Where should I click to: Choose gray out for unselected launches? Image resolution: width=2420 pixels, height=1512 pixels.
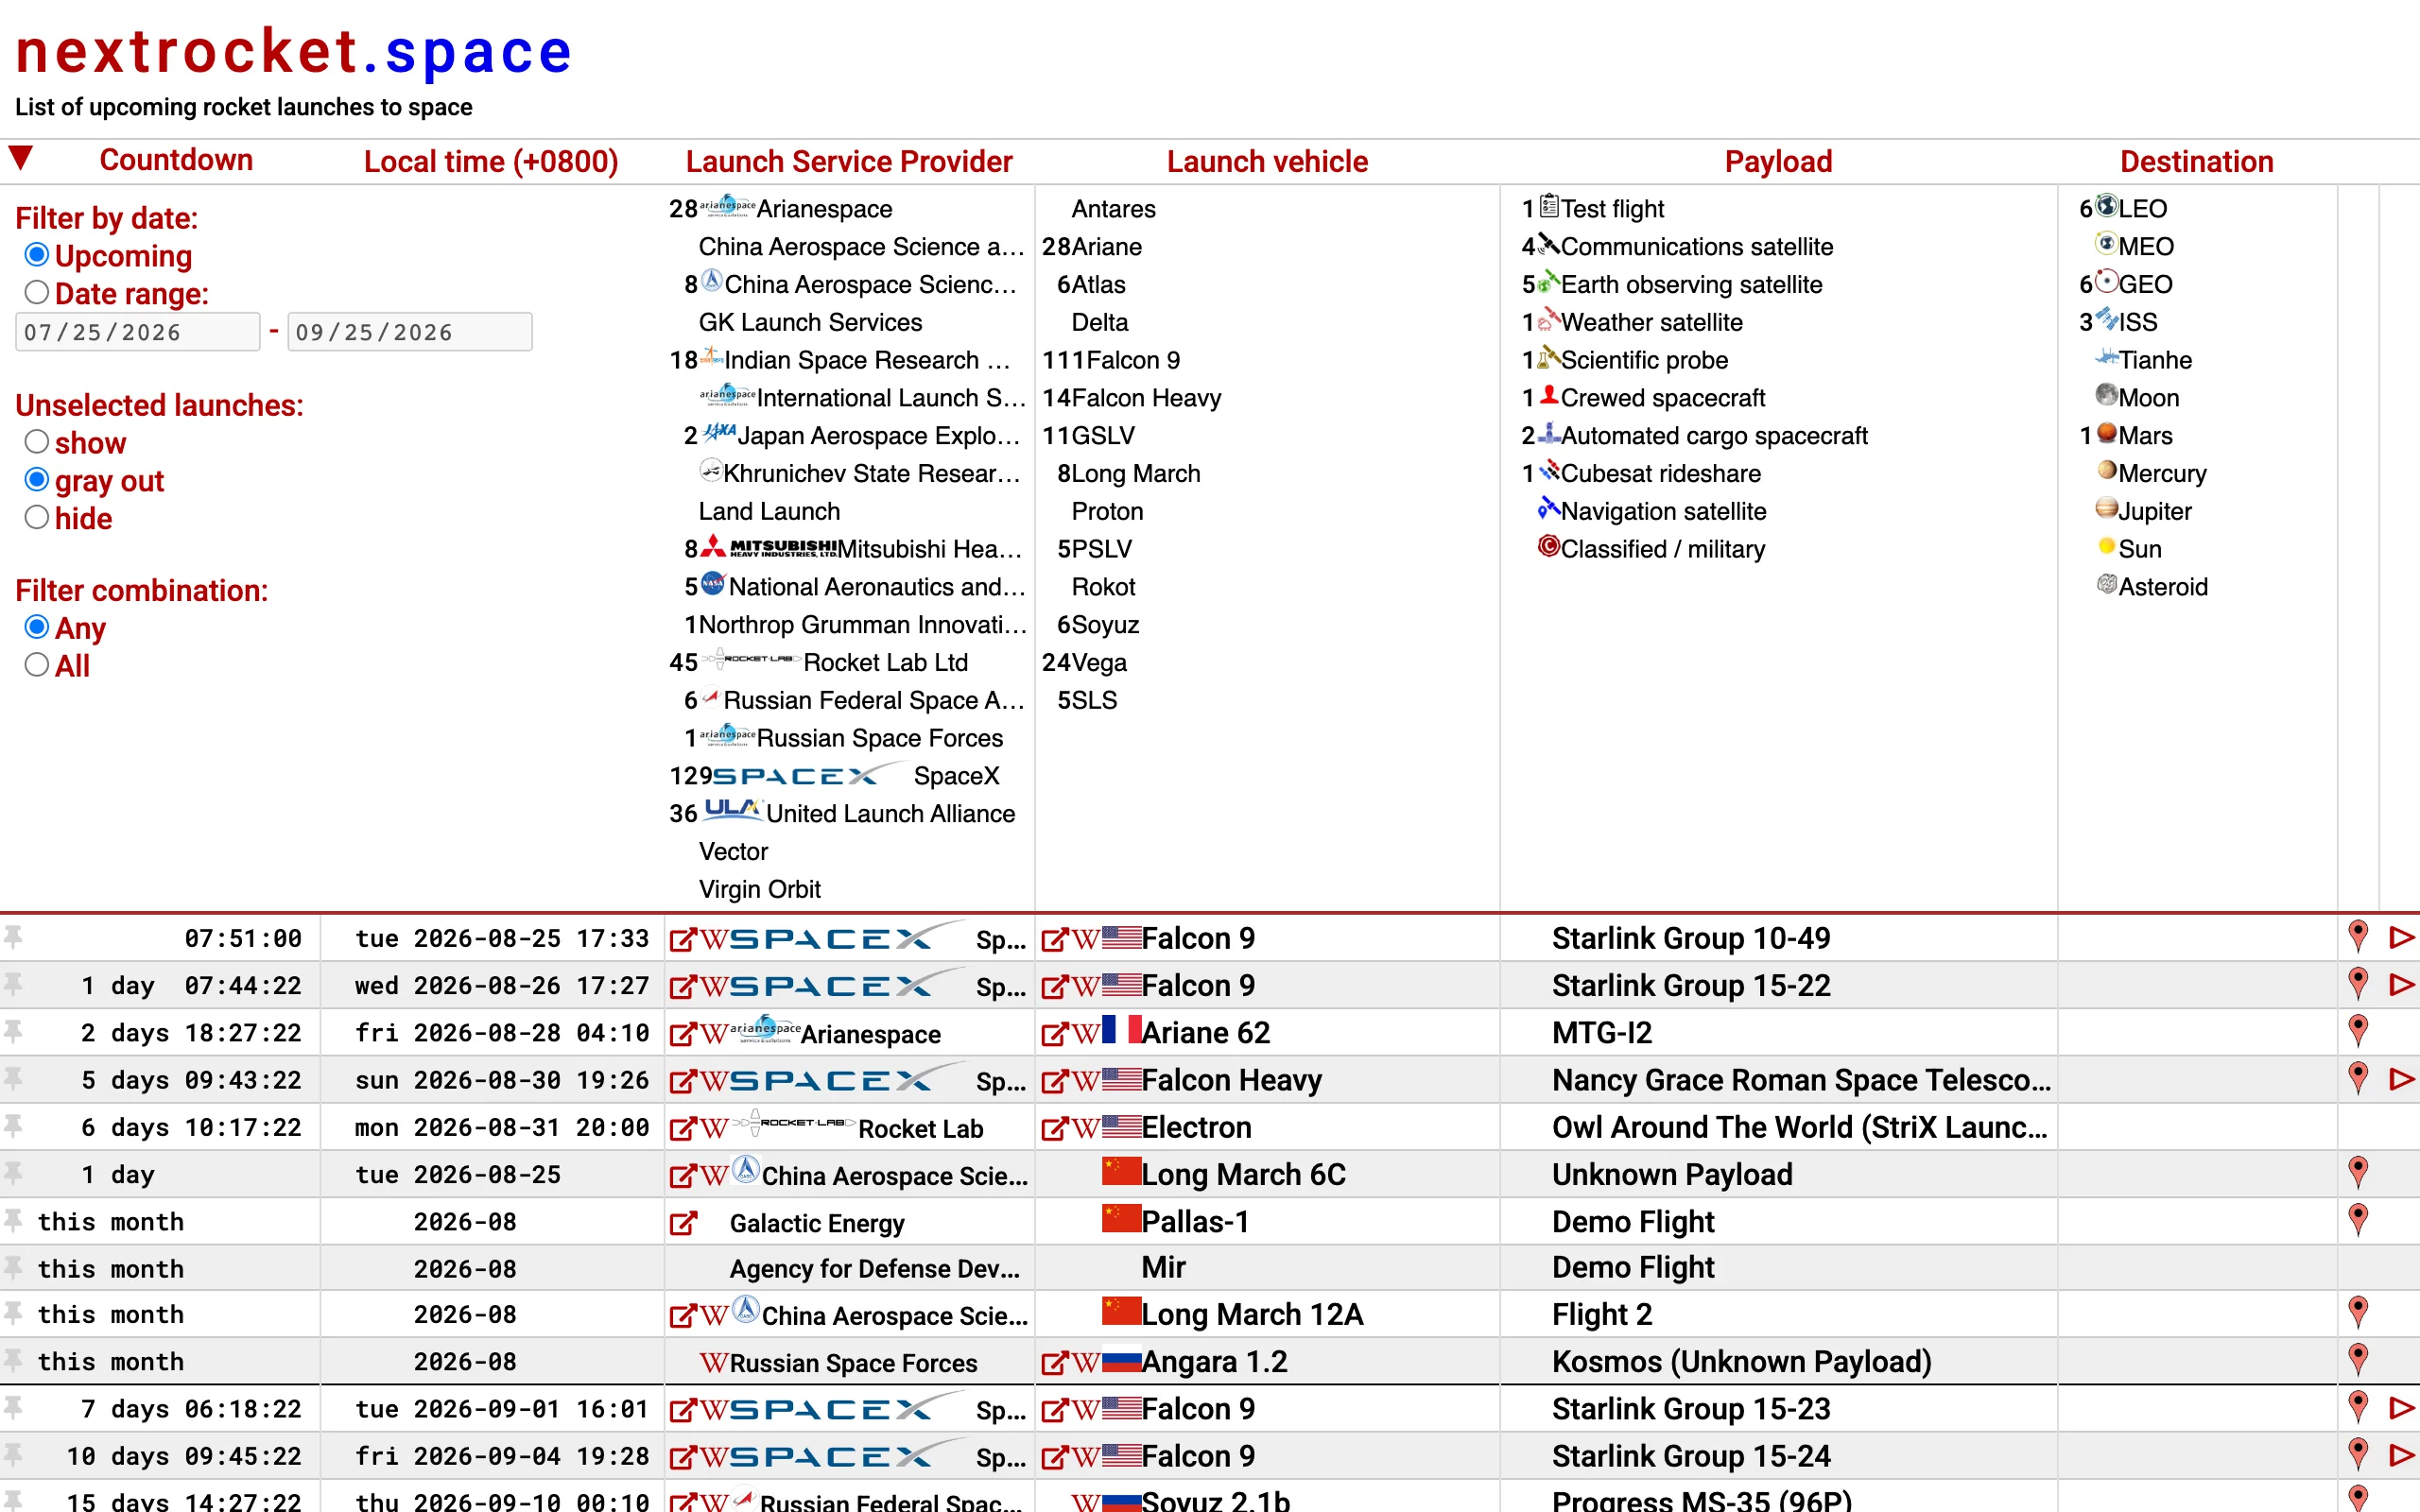[x=37, y=480]
